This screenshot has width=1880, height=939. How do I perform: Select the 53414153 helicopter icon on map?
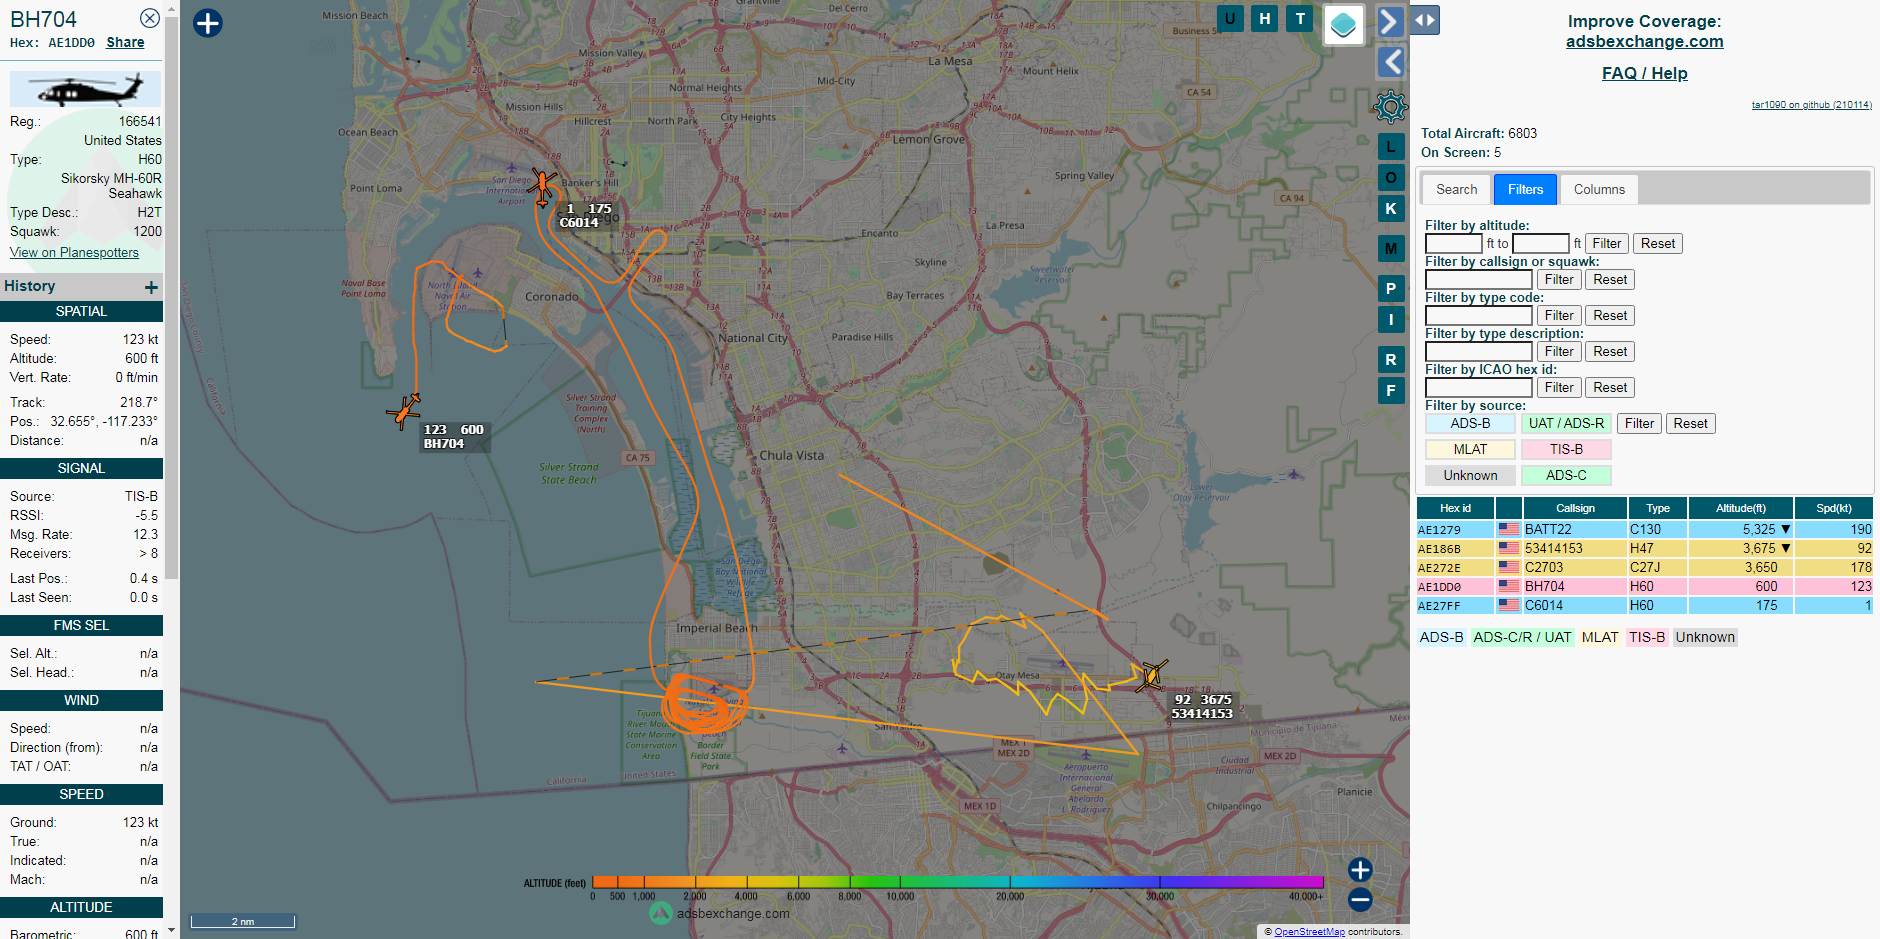coord(1151,676)
